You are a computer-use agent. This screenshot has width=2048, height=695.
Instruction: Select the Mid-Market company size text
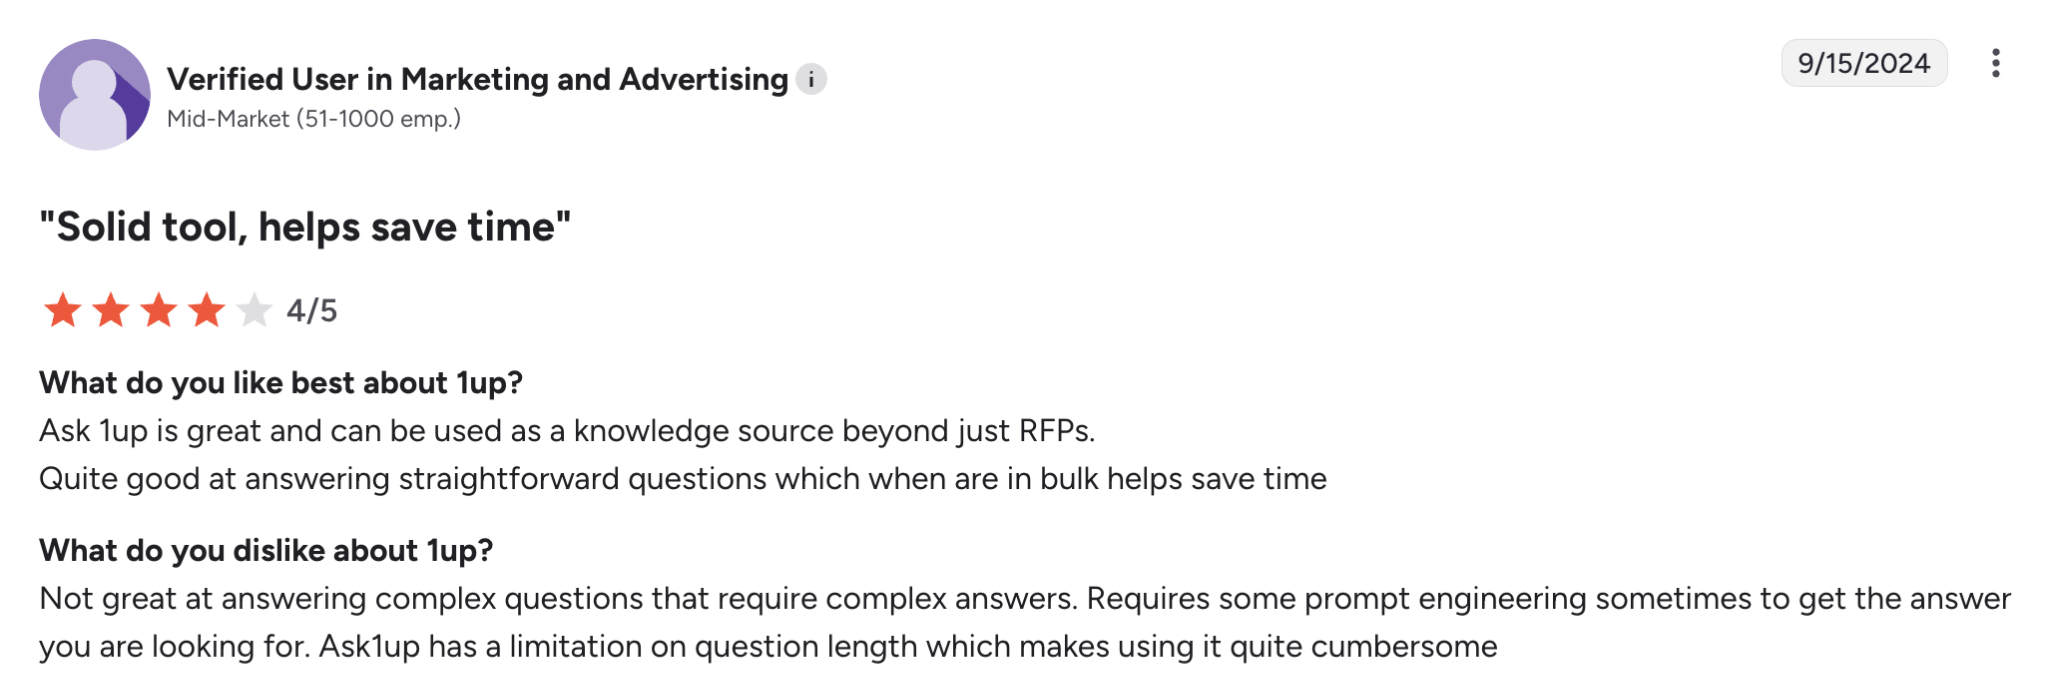315,121
